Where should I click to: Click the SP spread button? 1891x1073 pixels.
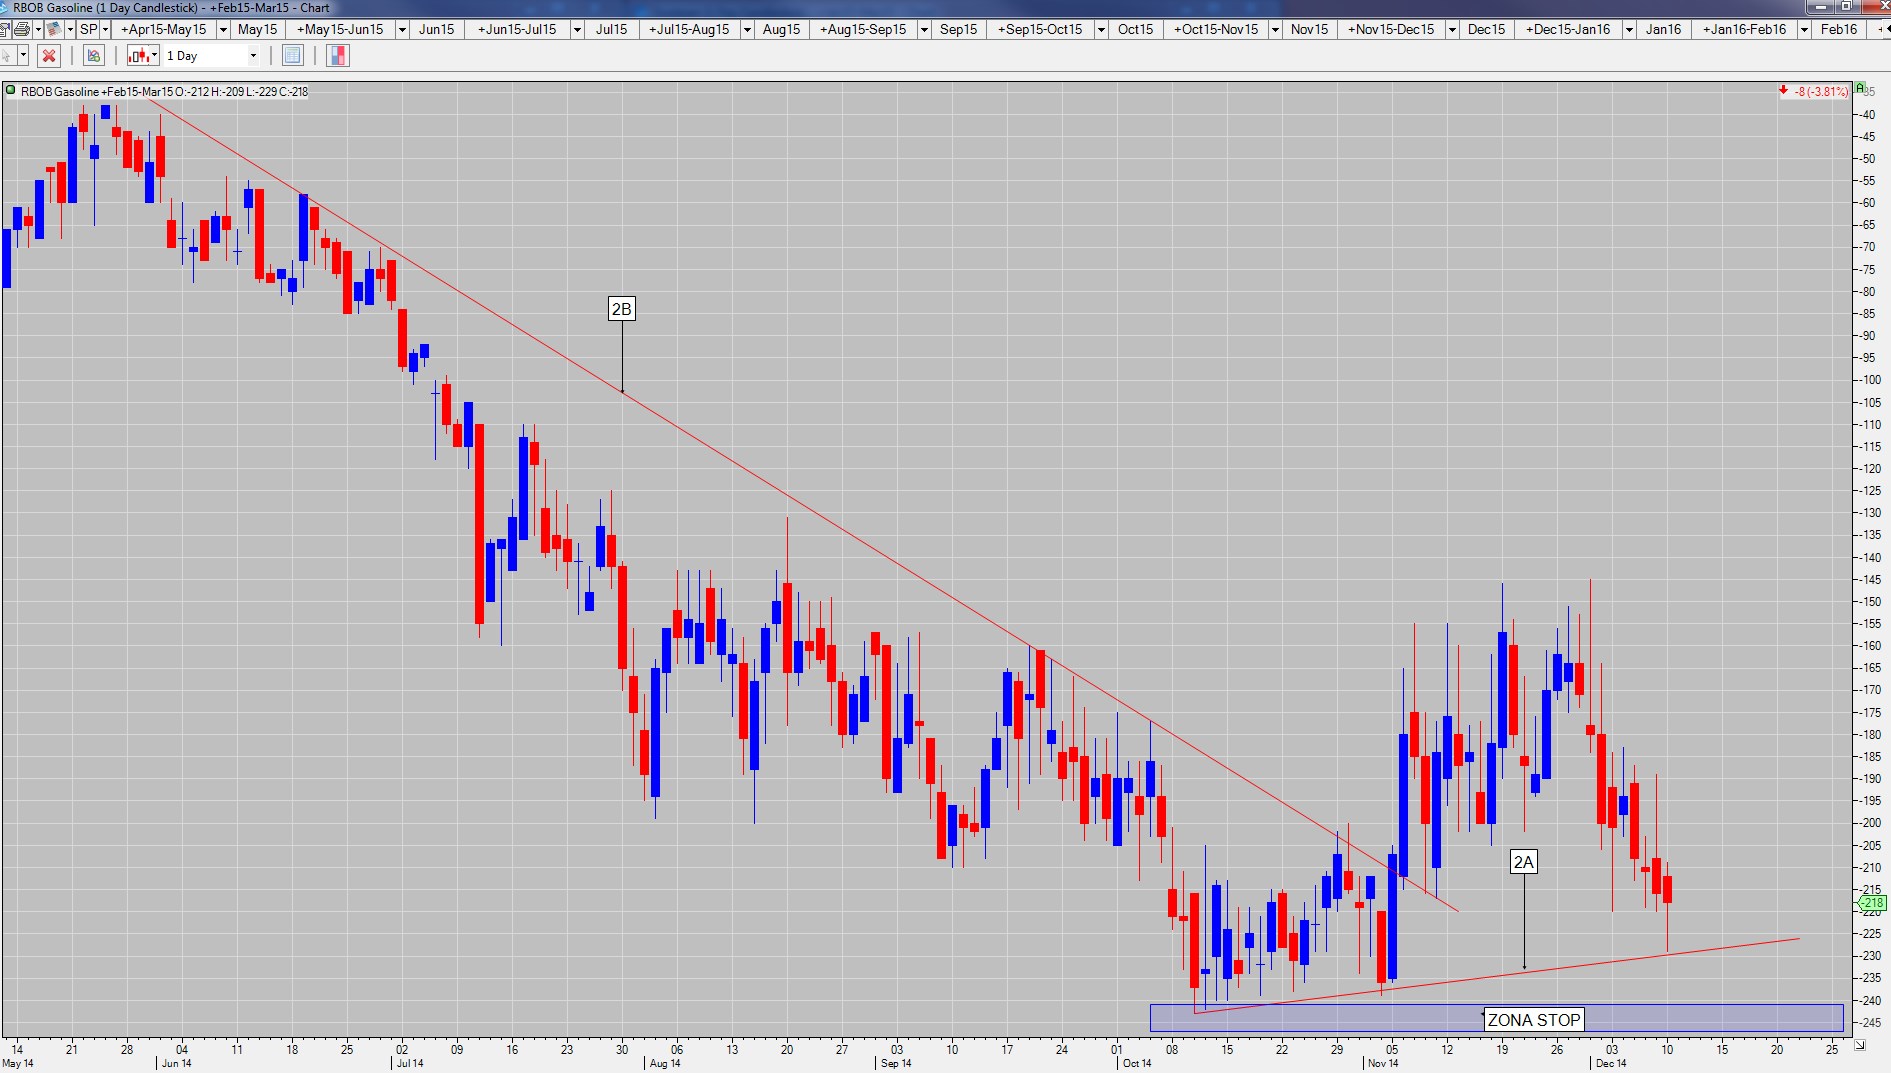pos(89,30)
